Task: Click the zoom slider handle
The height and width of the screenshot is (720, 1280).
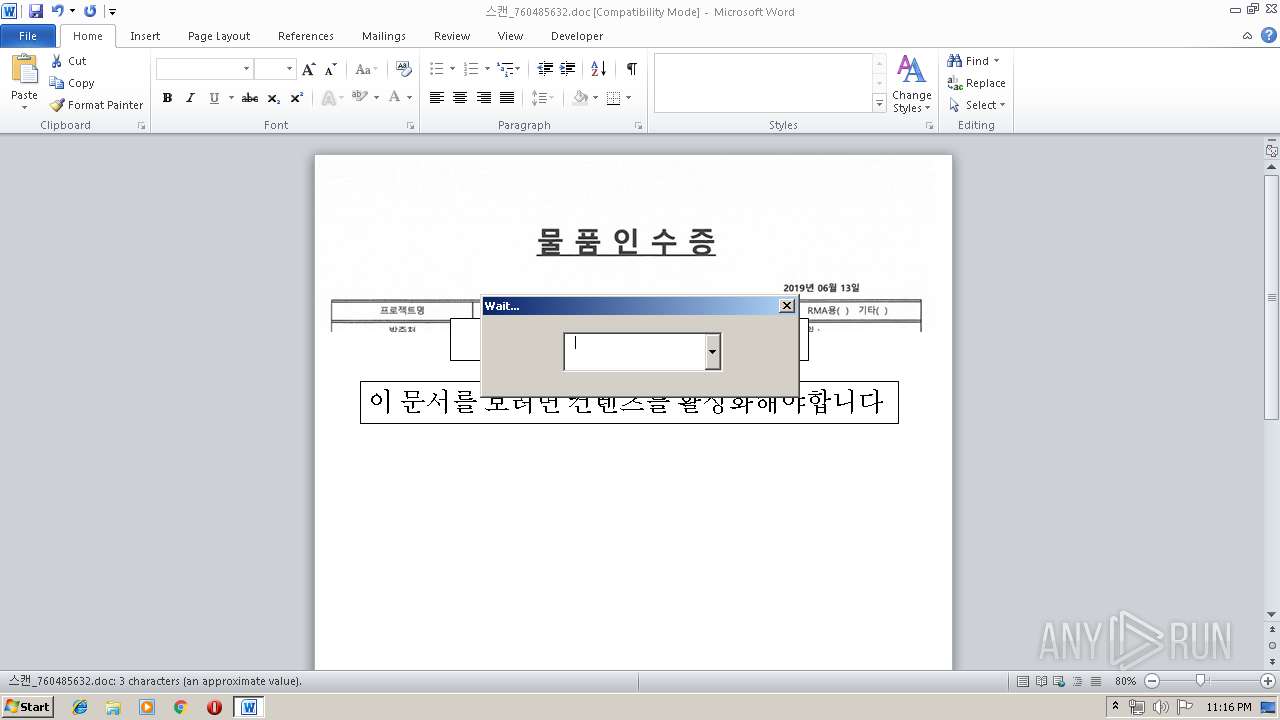Action: tap(1201, 680)
